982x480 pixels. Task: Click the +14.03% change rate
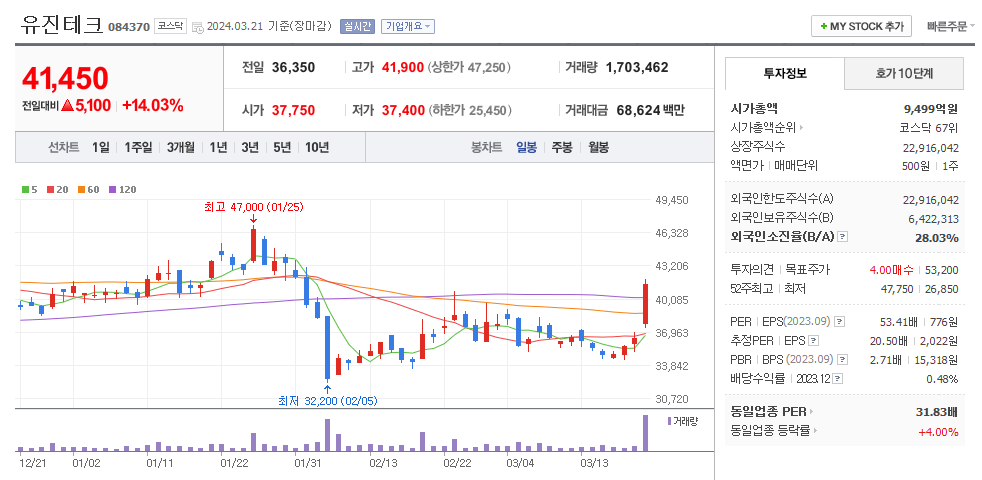[x=153, y=105]
